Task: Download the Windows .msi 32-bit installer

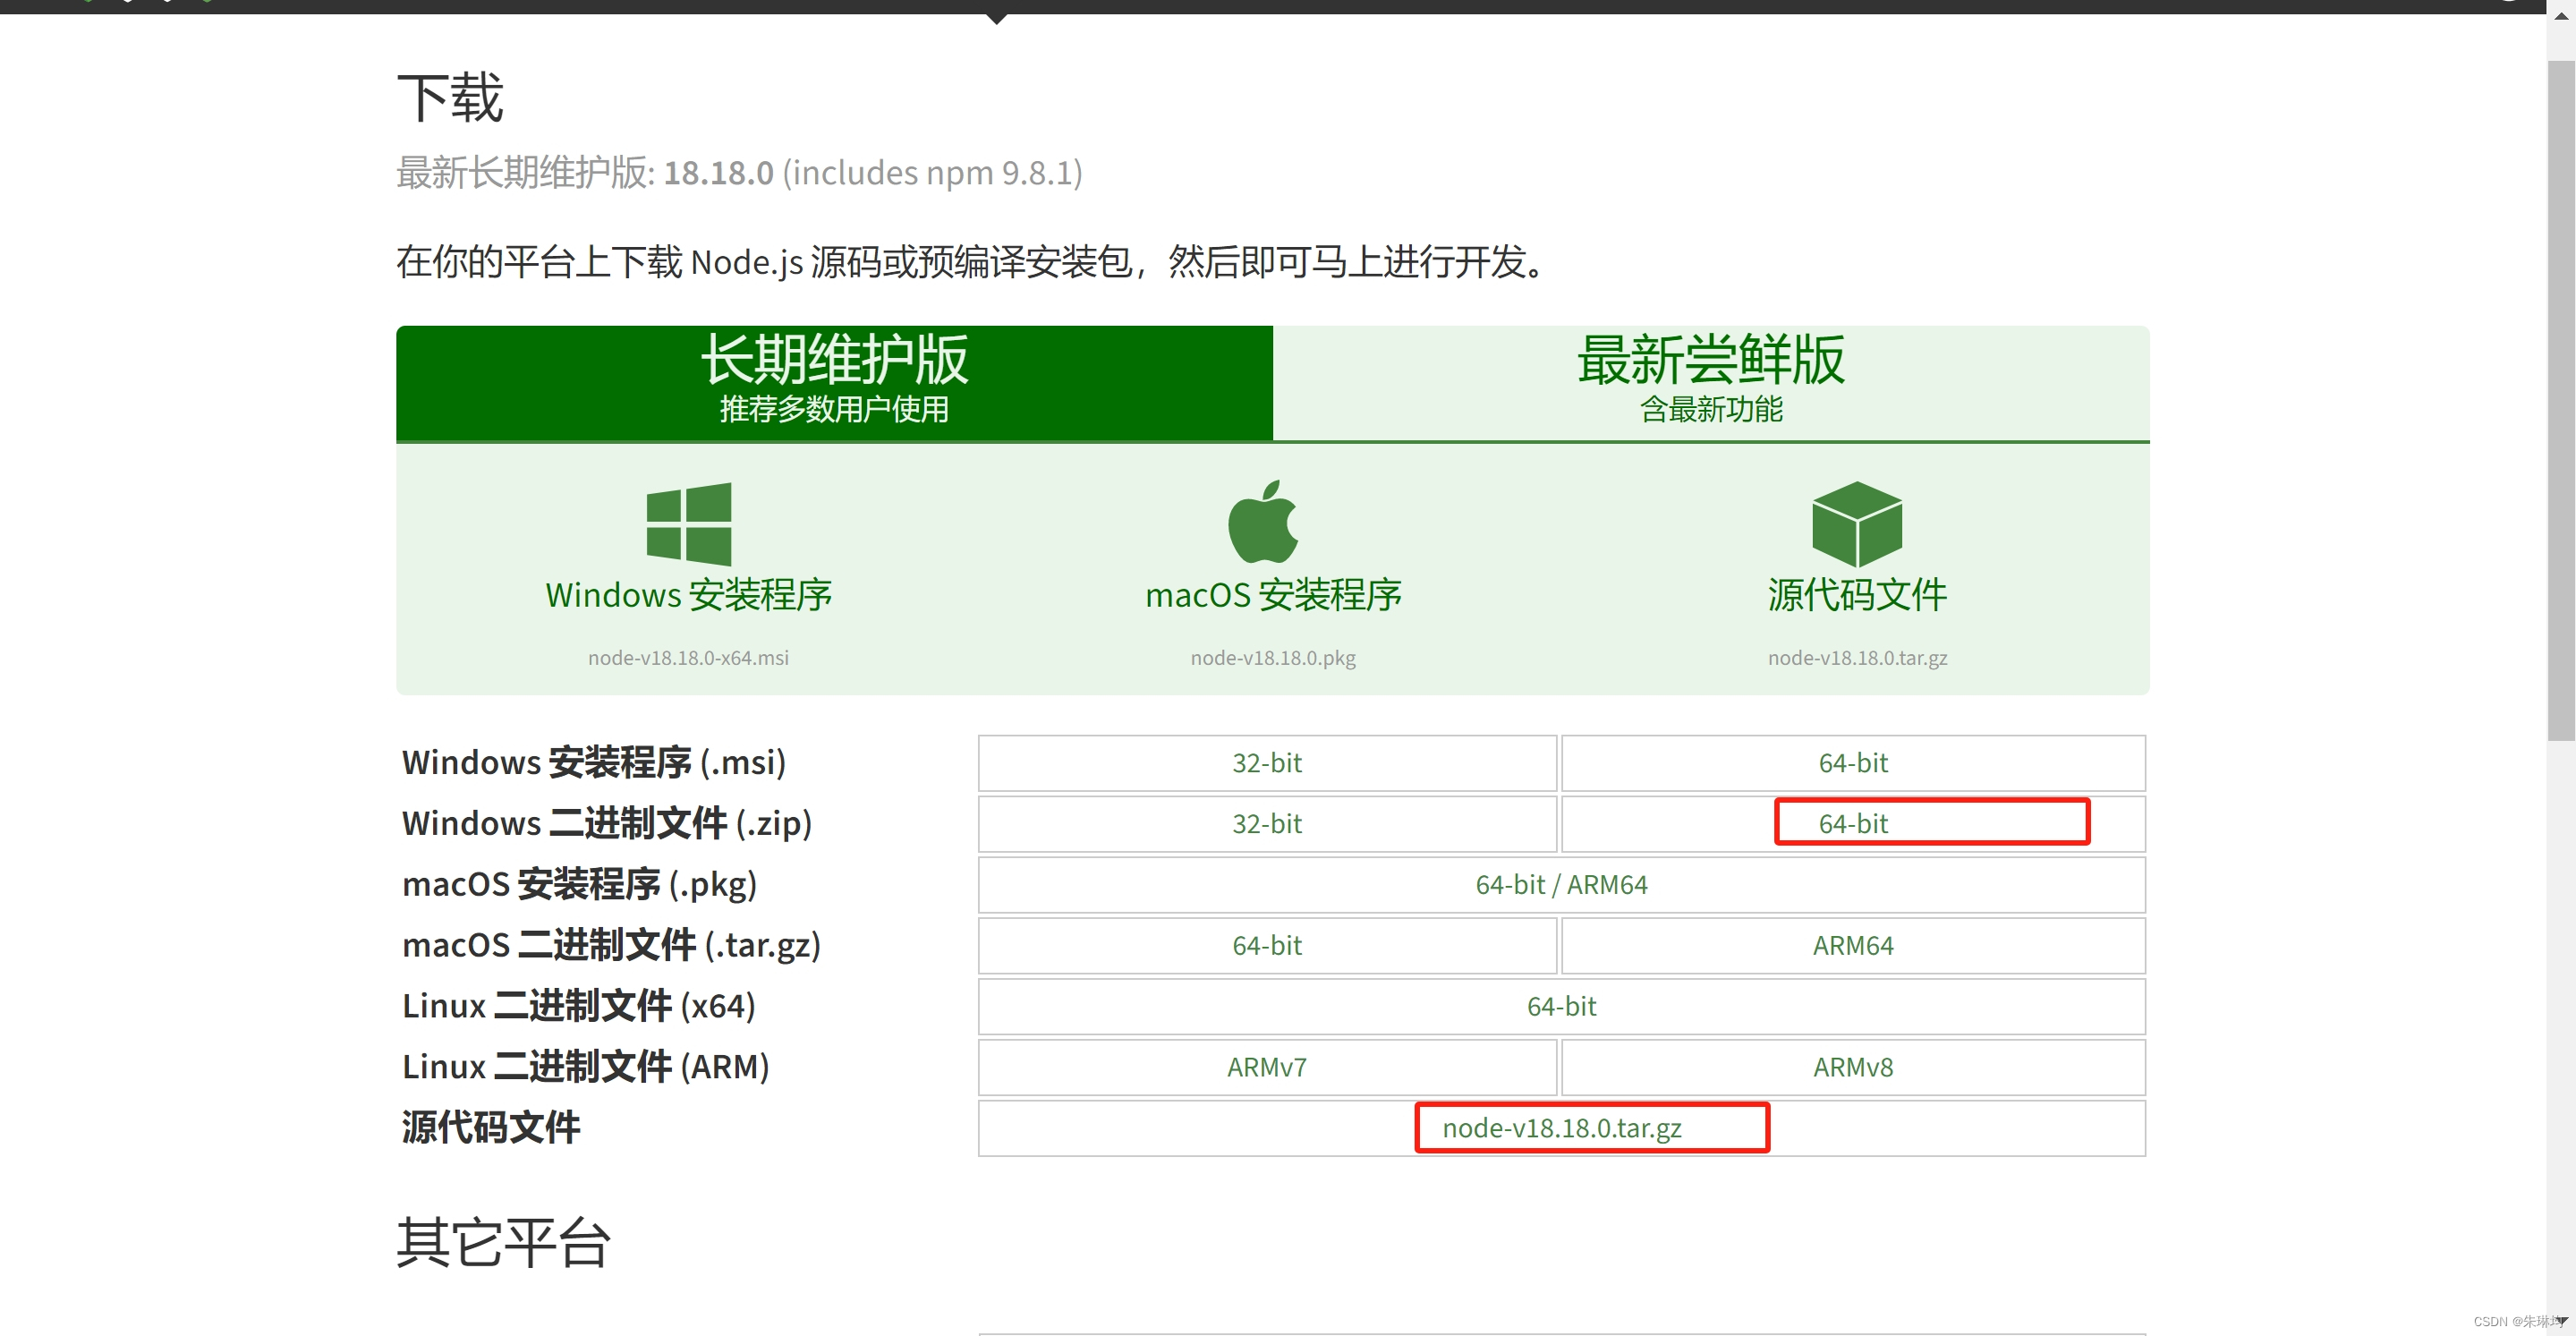Action: pyautogui.click(x=1267, y=763)
